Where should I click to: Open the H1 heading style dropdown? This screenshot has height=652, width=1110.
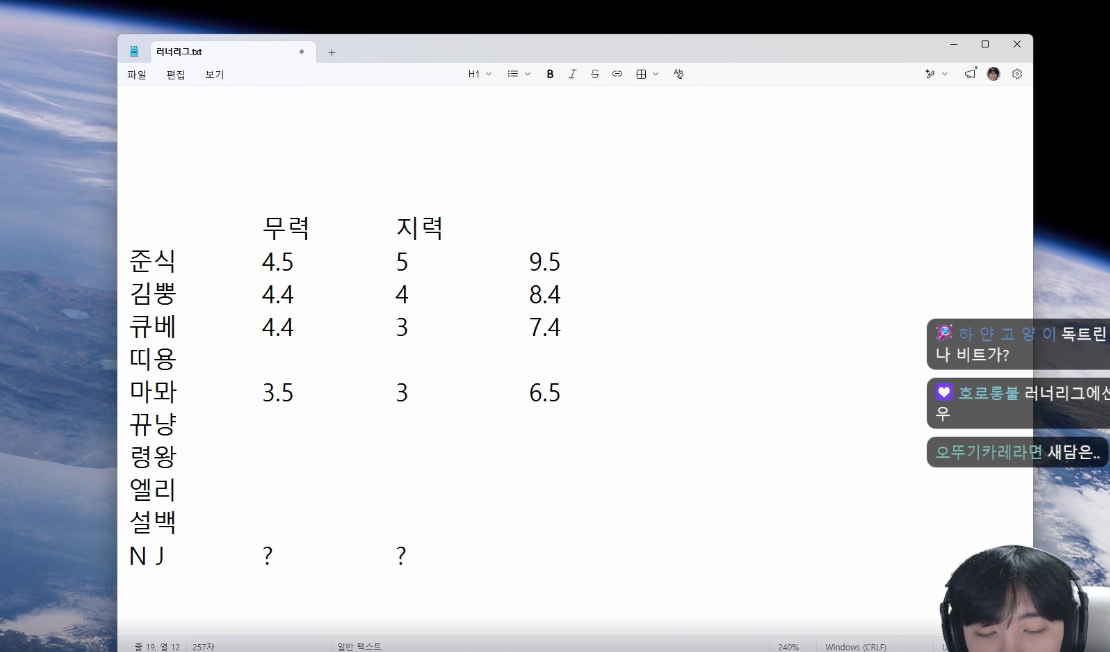[479, 74]
